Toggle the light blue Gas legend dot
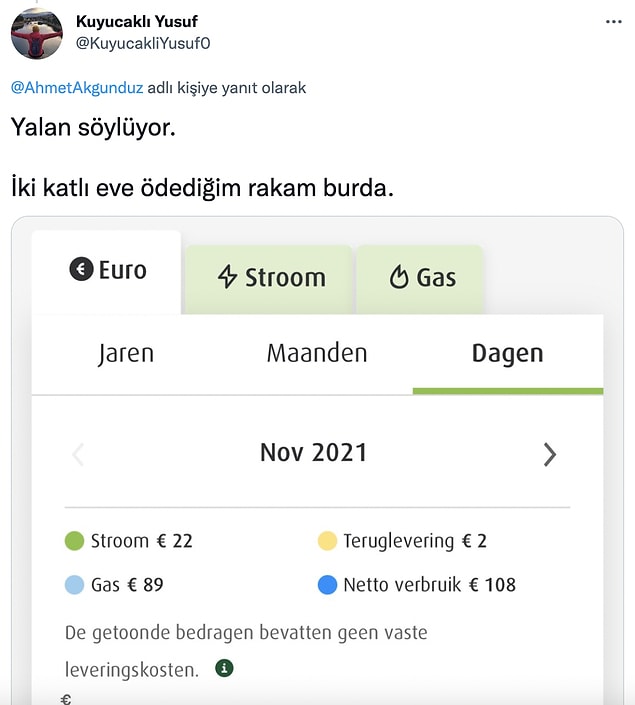 point(75,585)
